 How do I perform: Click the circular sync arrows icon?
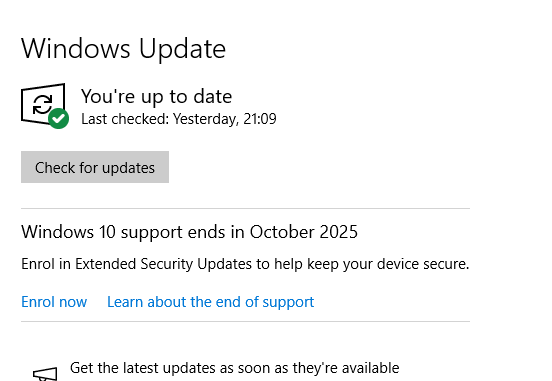coord(43,104)
